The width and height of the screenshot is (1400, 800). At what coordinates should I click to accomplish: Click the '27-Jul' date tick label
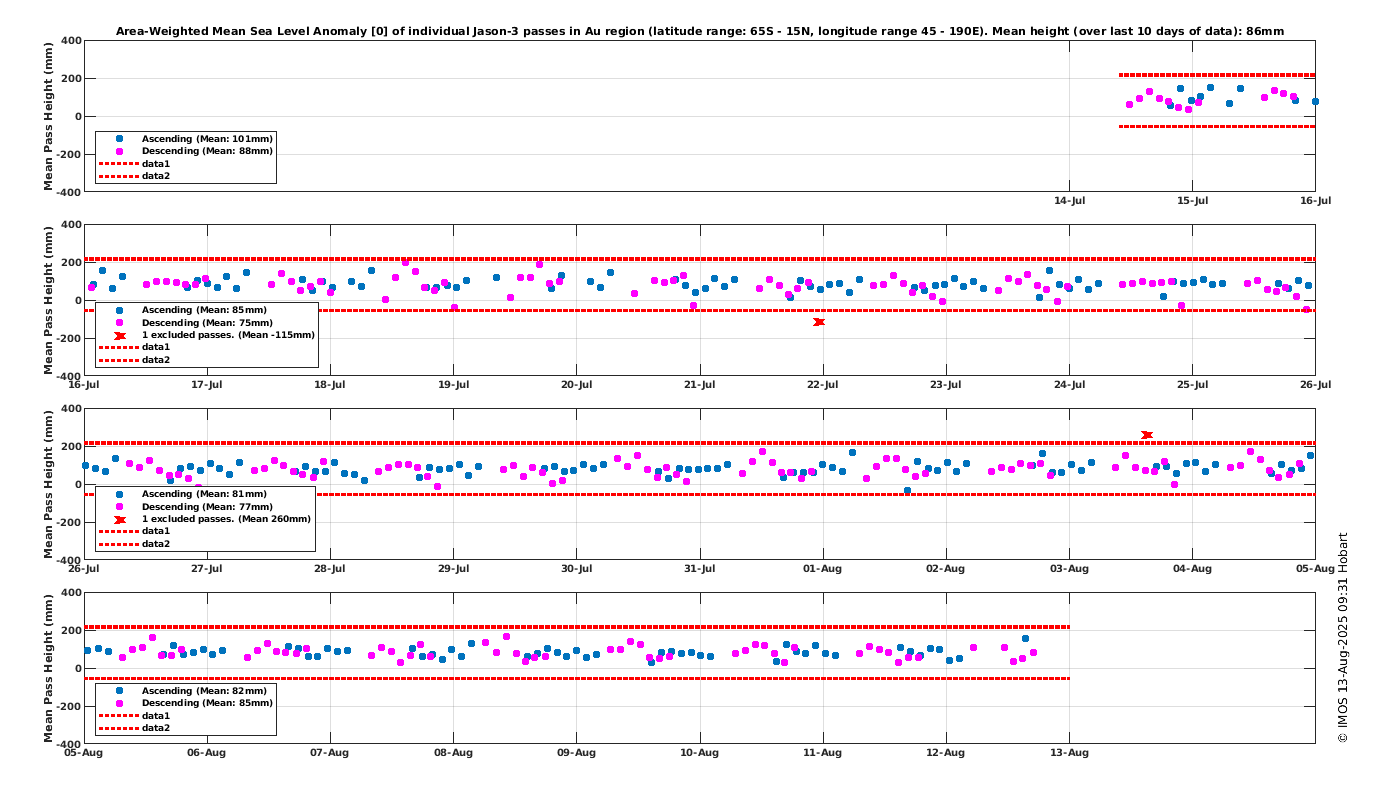click(x=206, y=569)
